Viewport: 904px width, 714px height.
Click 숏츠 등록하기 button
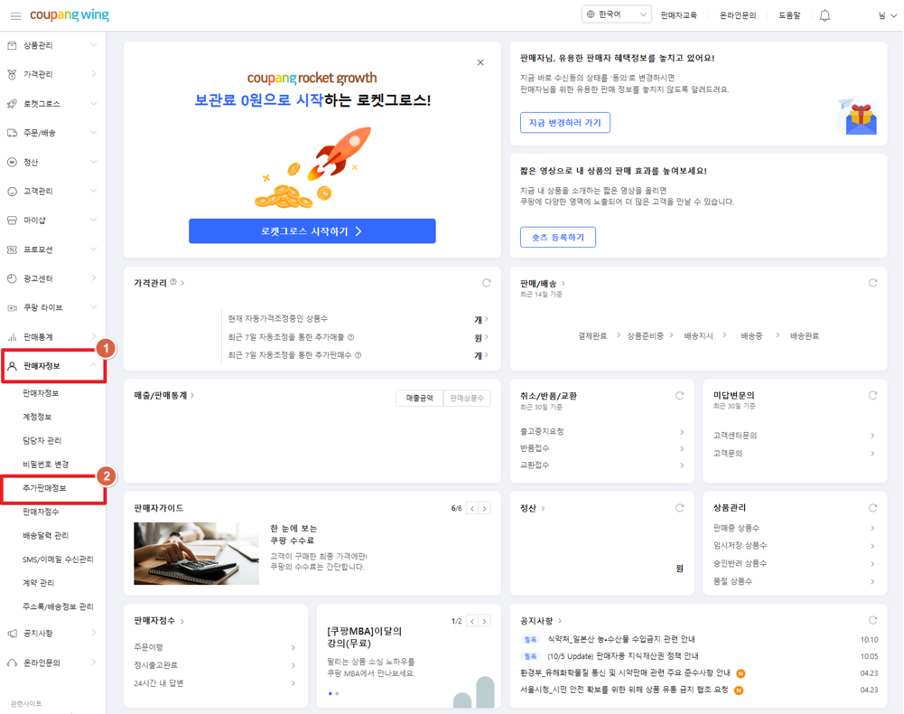tap(558, 237)
